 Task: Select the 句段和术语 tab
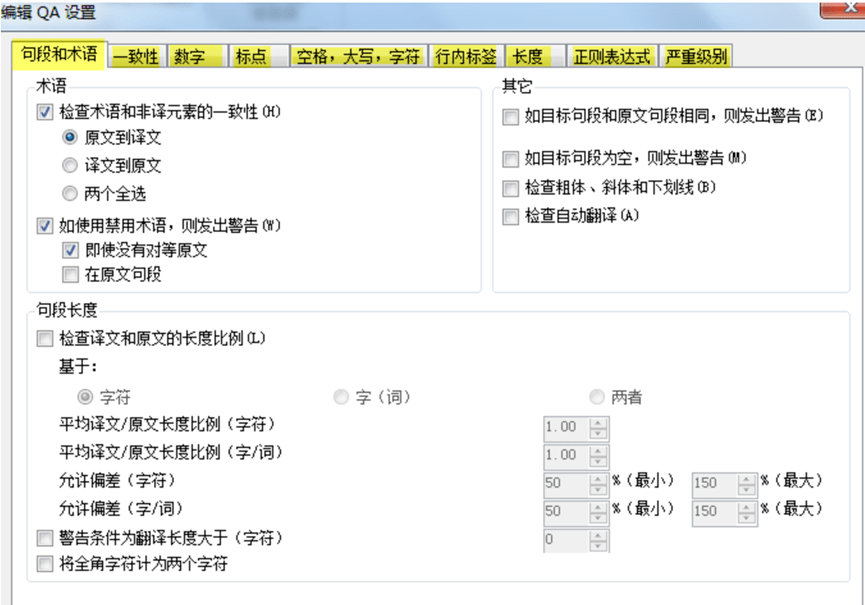pos(59,54)
